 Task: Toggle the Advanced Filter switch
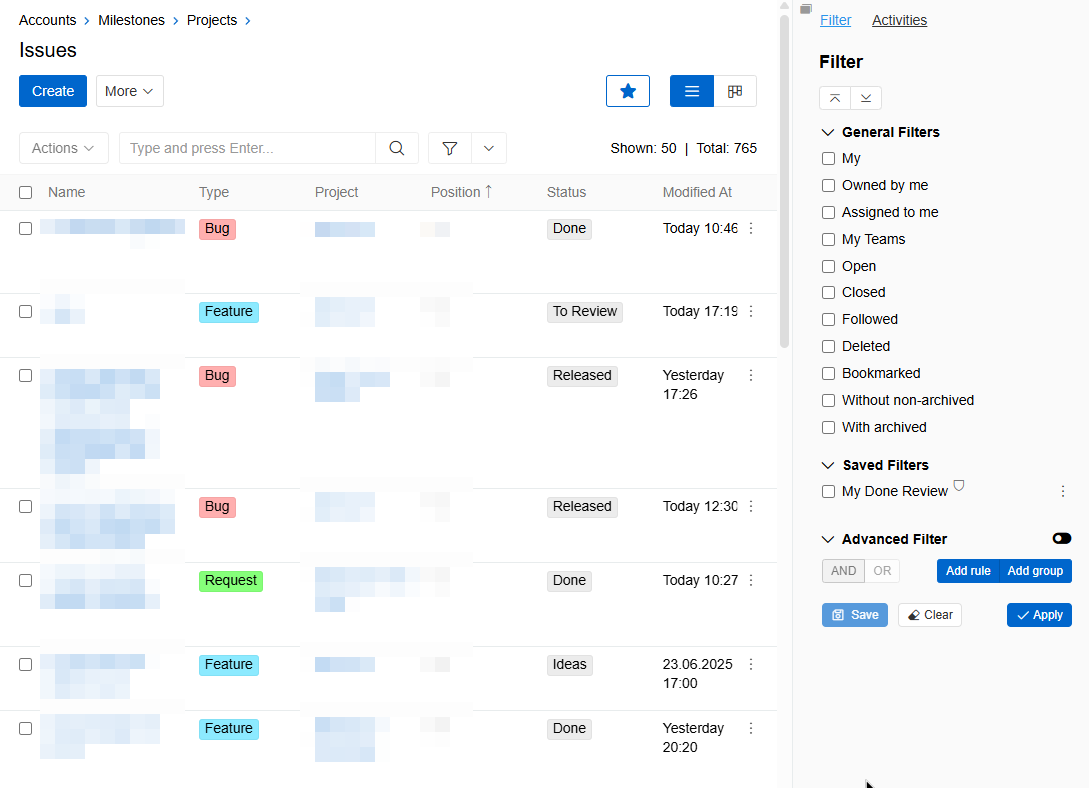[1061, 539]
